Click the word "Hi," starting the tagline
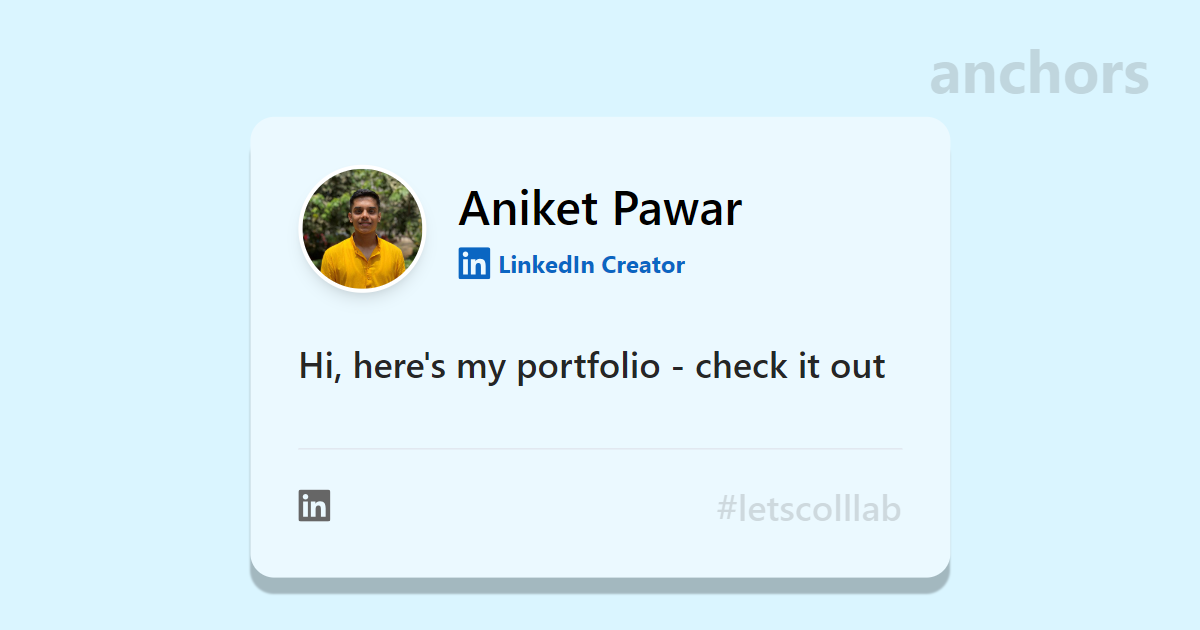This screenshot has height=630, width=1200. click(320, 367)
